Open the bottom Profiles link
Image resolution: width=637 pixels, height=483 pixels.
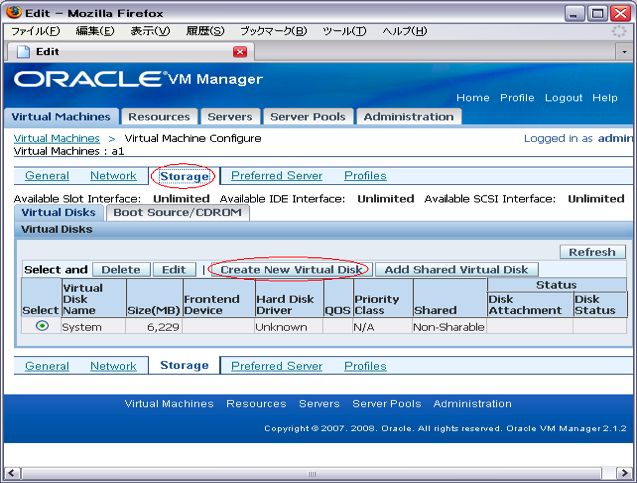tap(365, 366)
